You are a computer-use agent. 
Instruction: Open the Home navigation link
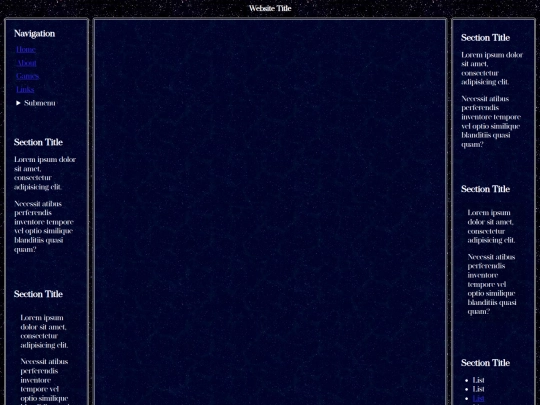click(26, 50)
